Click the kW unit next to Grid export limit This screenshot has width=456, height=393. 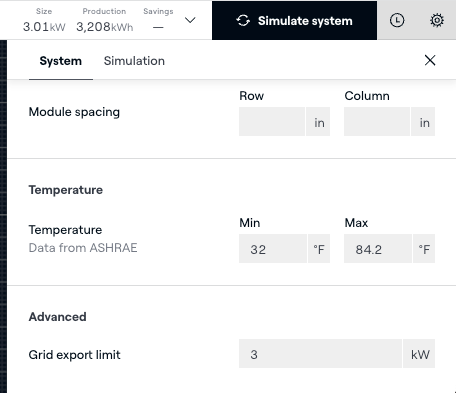[x=419, y=354]
